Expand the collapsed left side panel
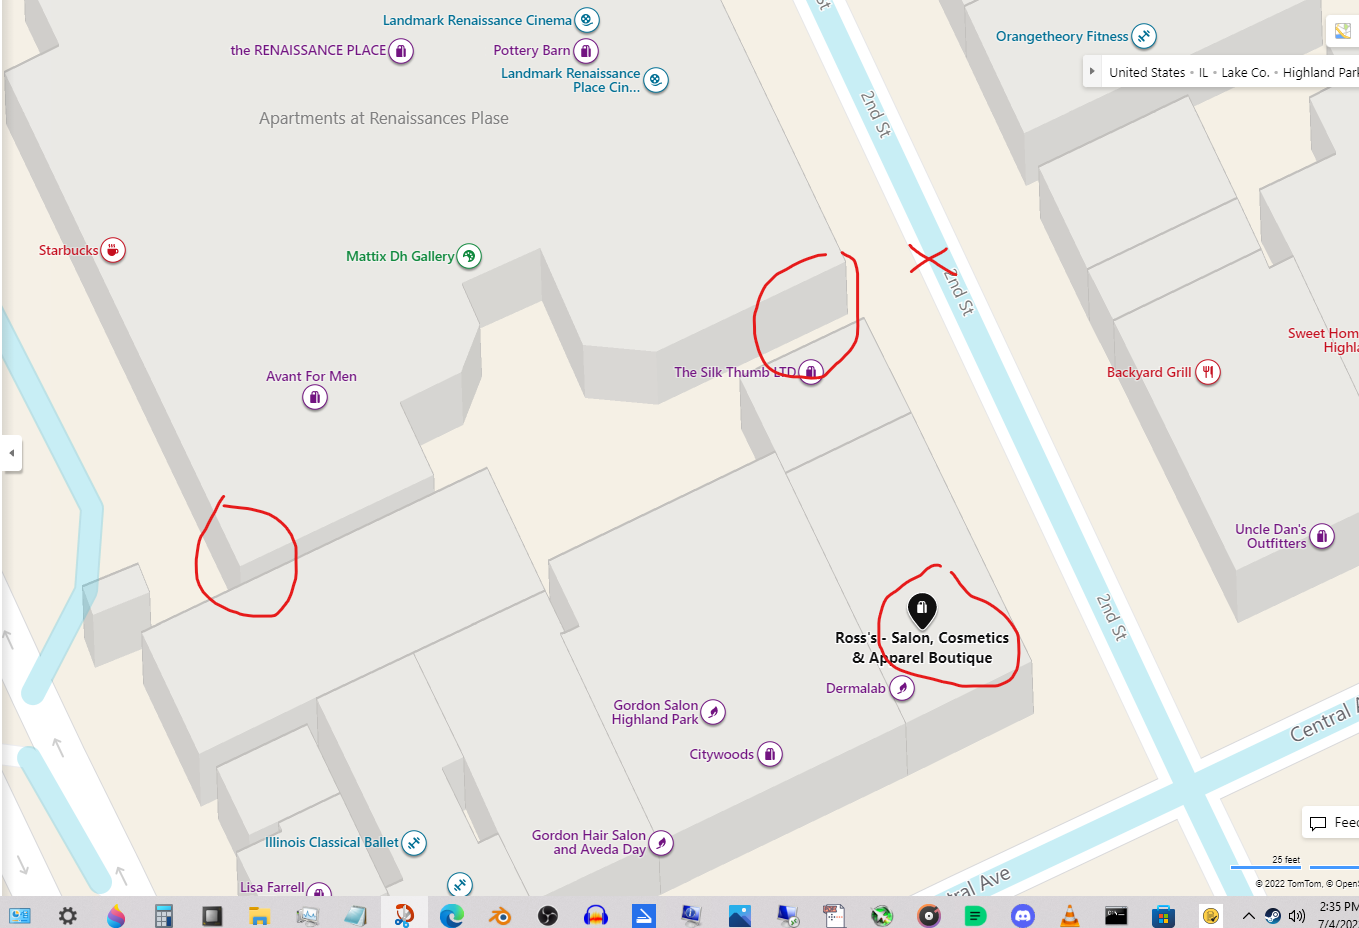 11,453
